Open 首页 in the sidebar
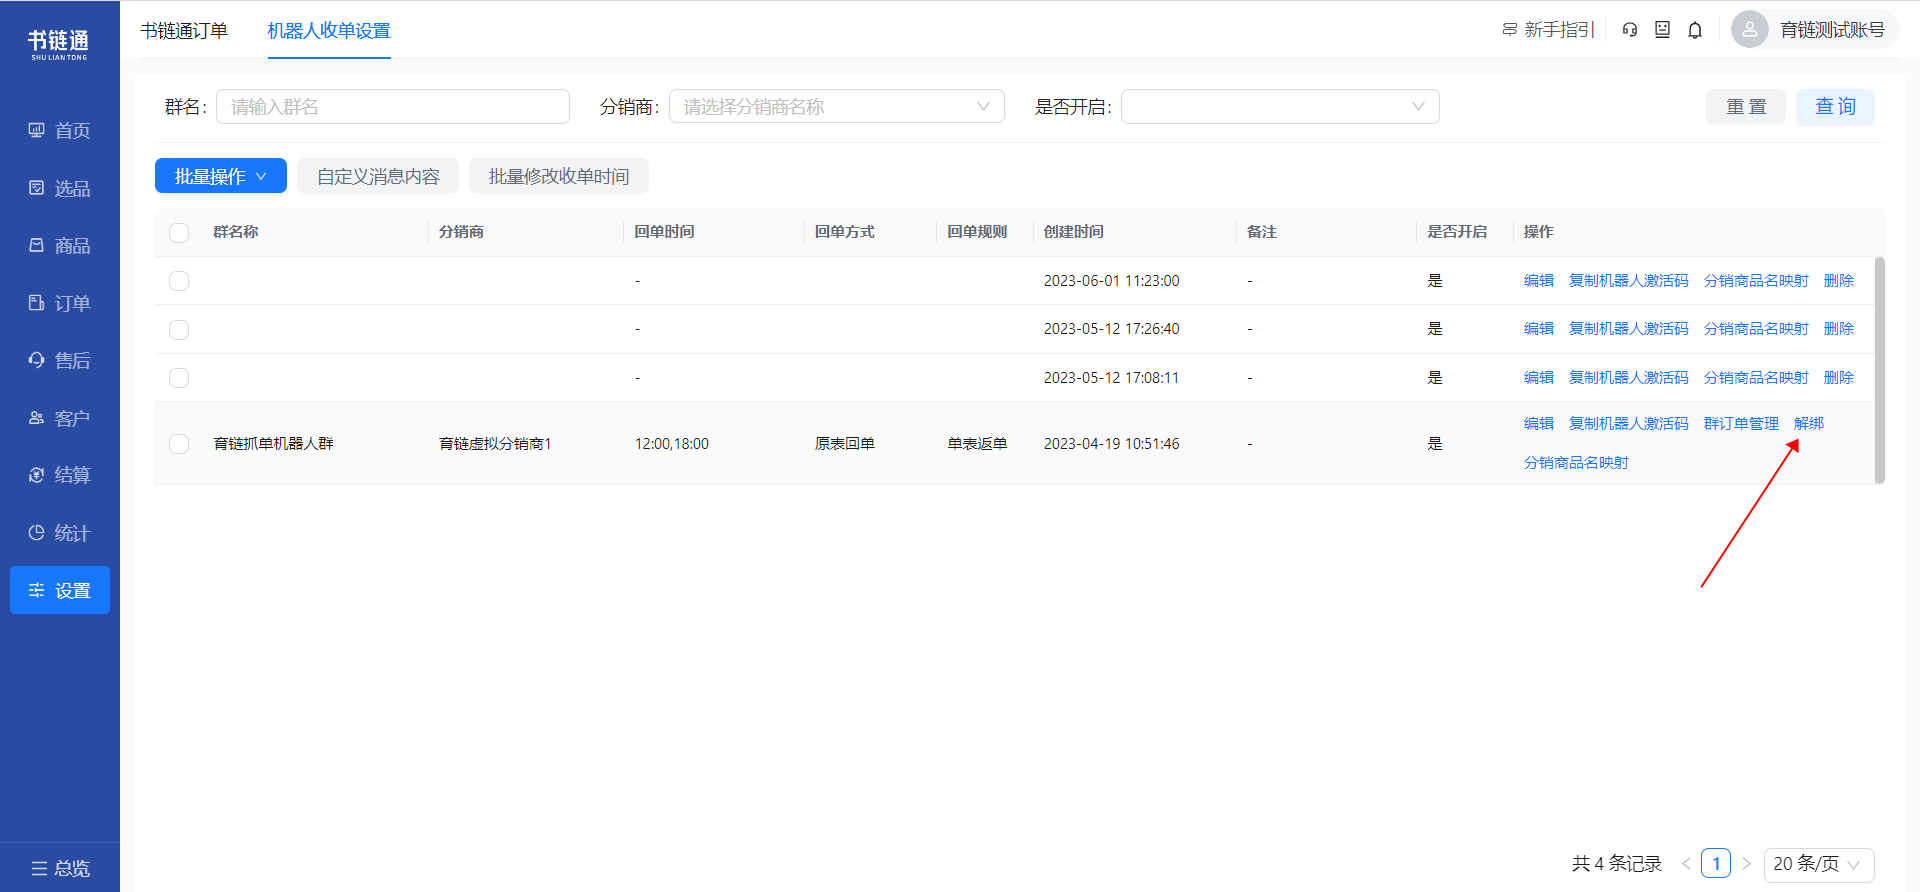The image size is (1920, 892). pos(60,131)
